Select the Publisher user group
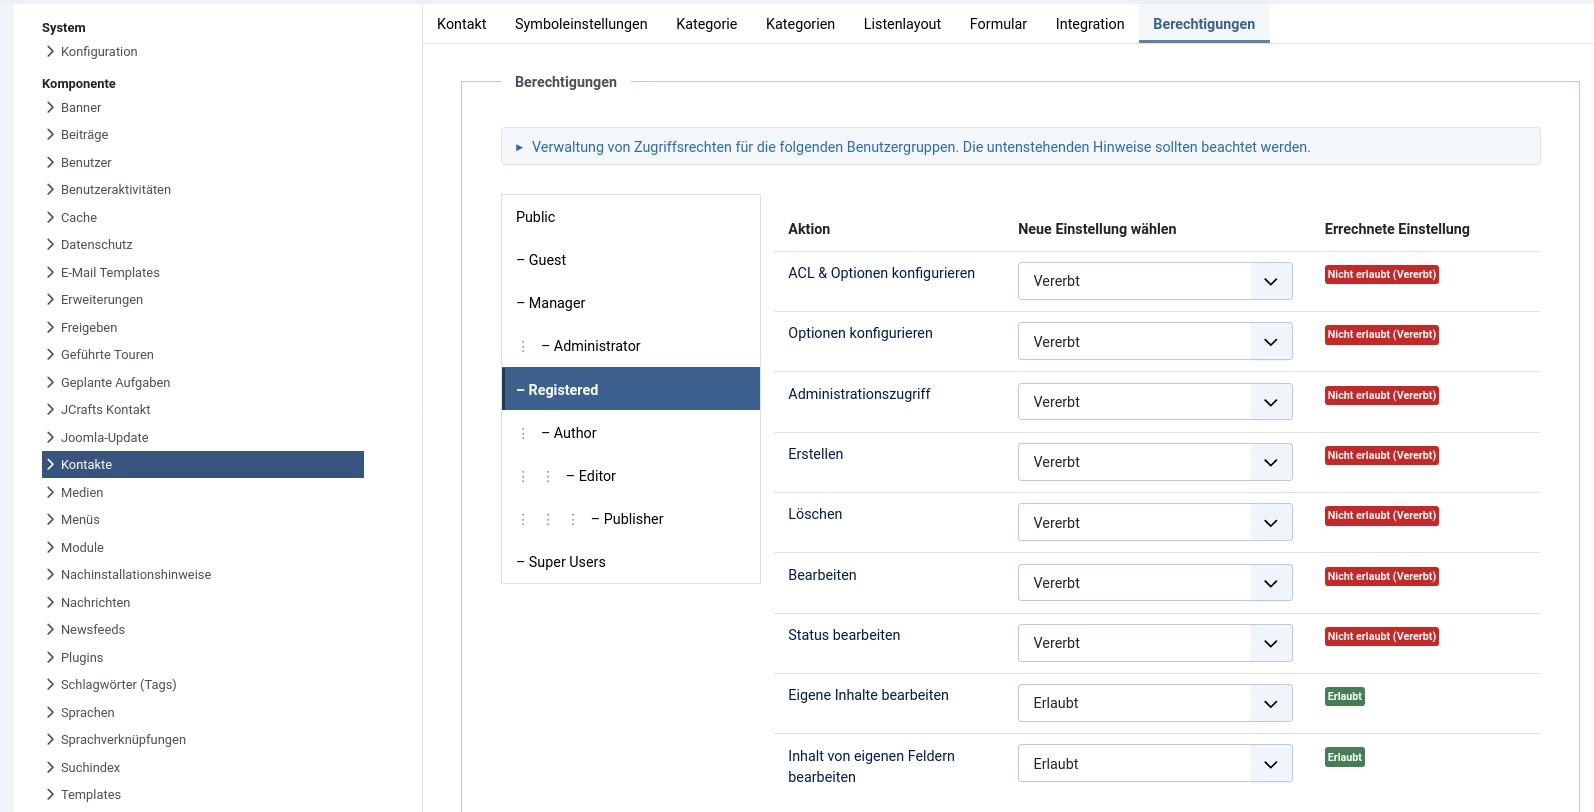 (632, 519)
